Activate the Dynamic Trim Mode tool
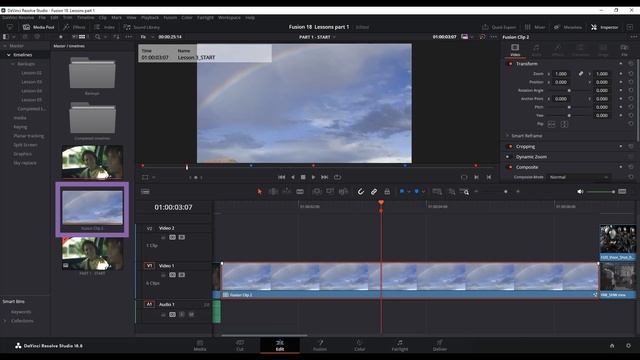640x360 pixels. 287,191
